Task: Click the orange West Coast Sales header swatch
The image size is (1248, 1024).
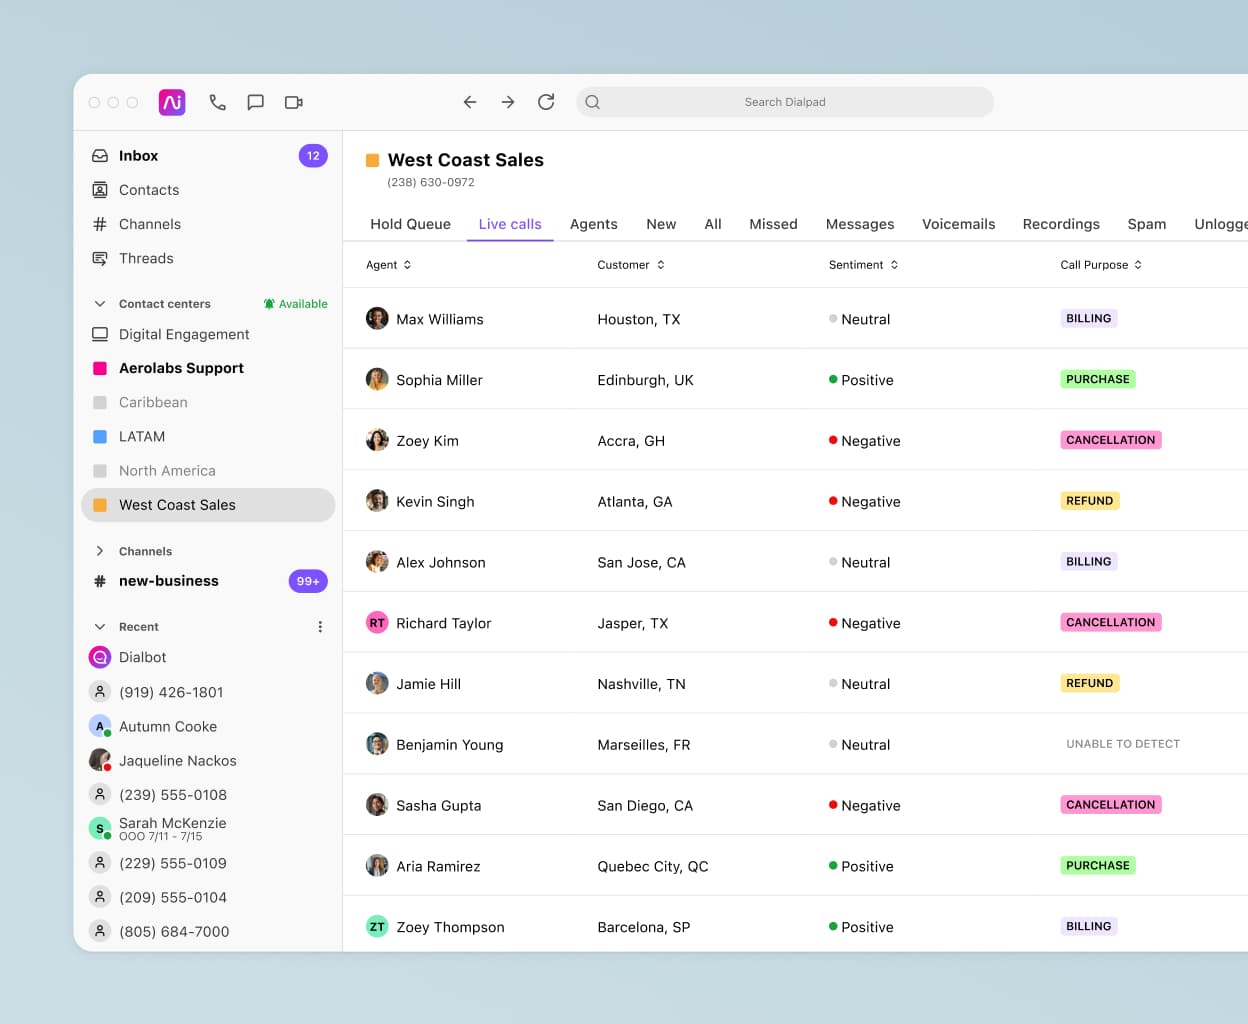Action: pyautogui.click(x=373, y=160)
